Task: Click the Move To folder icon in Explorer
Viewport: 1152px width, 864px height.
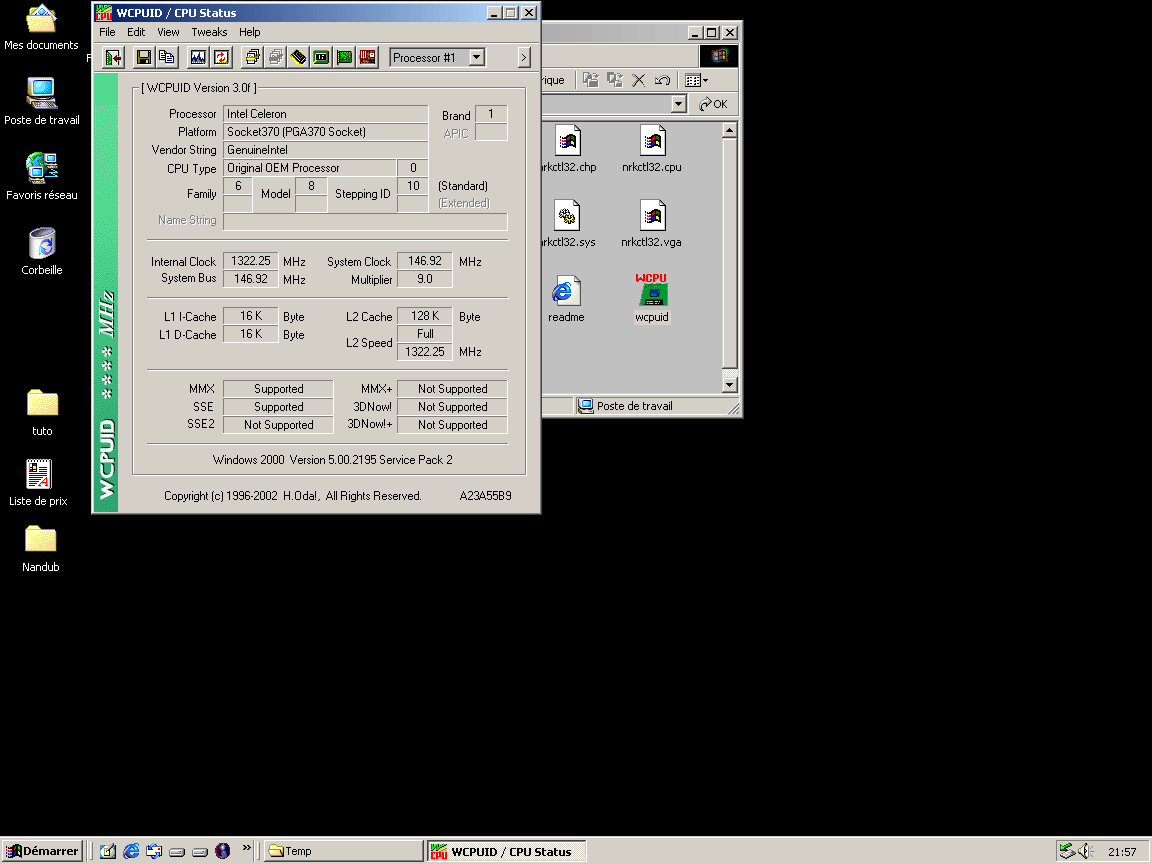Action: point(591,80)
